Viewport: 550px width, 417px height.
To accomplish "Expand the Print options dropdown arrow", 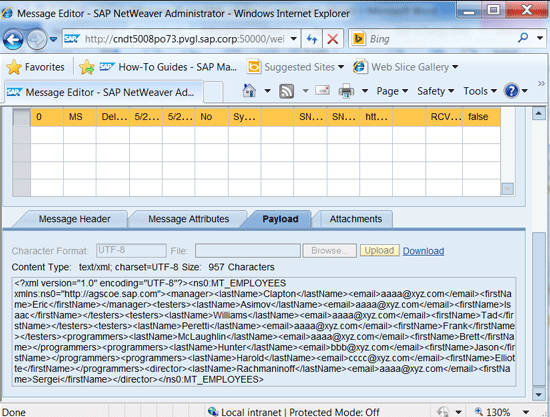I will pos(365,91).
